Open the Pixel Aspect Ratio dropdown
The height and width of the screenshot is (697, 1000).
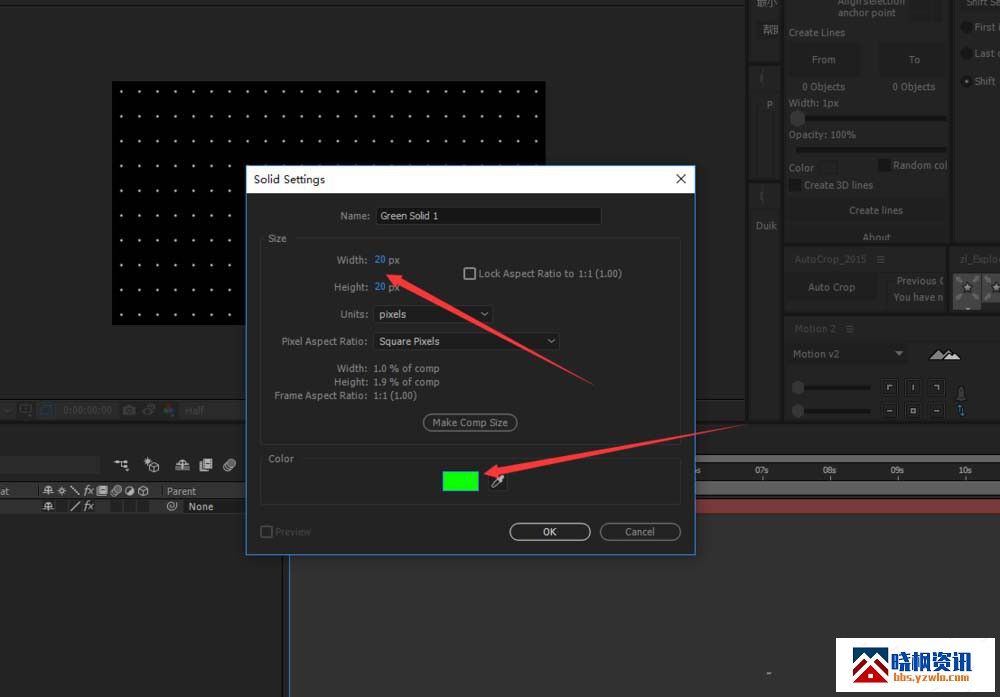[466, 341]
